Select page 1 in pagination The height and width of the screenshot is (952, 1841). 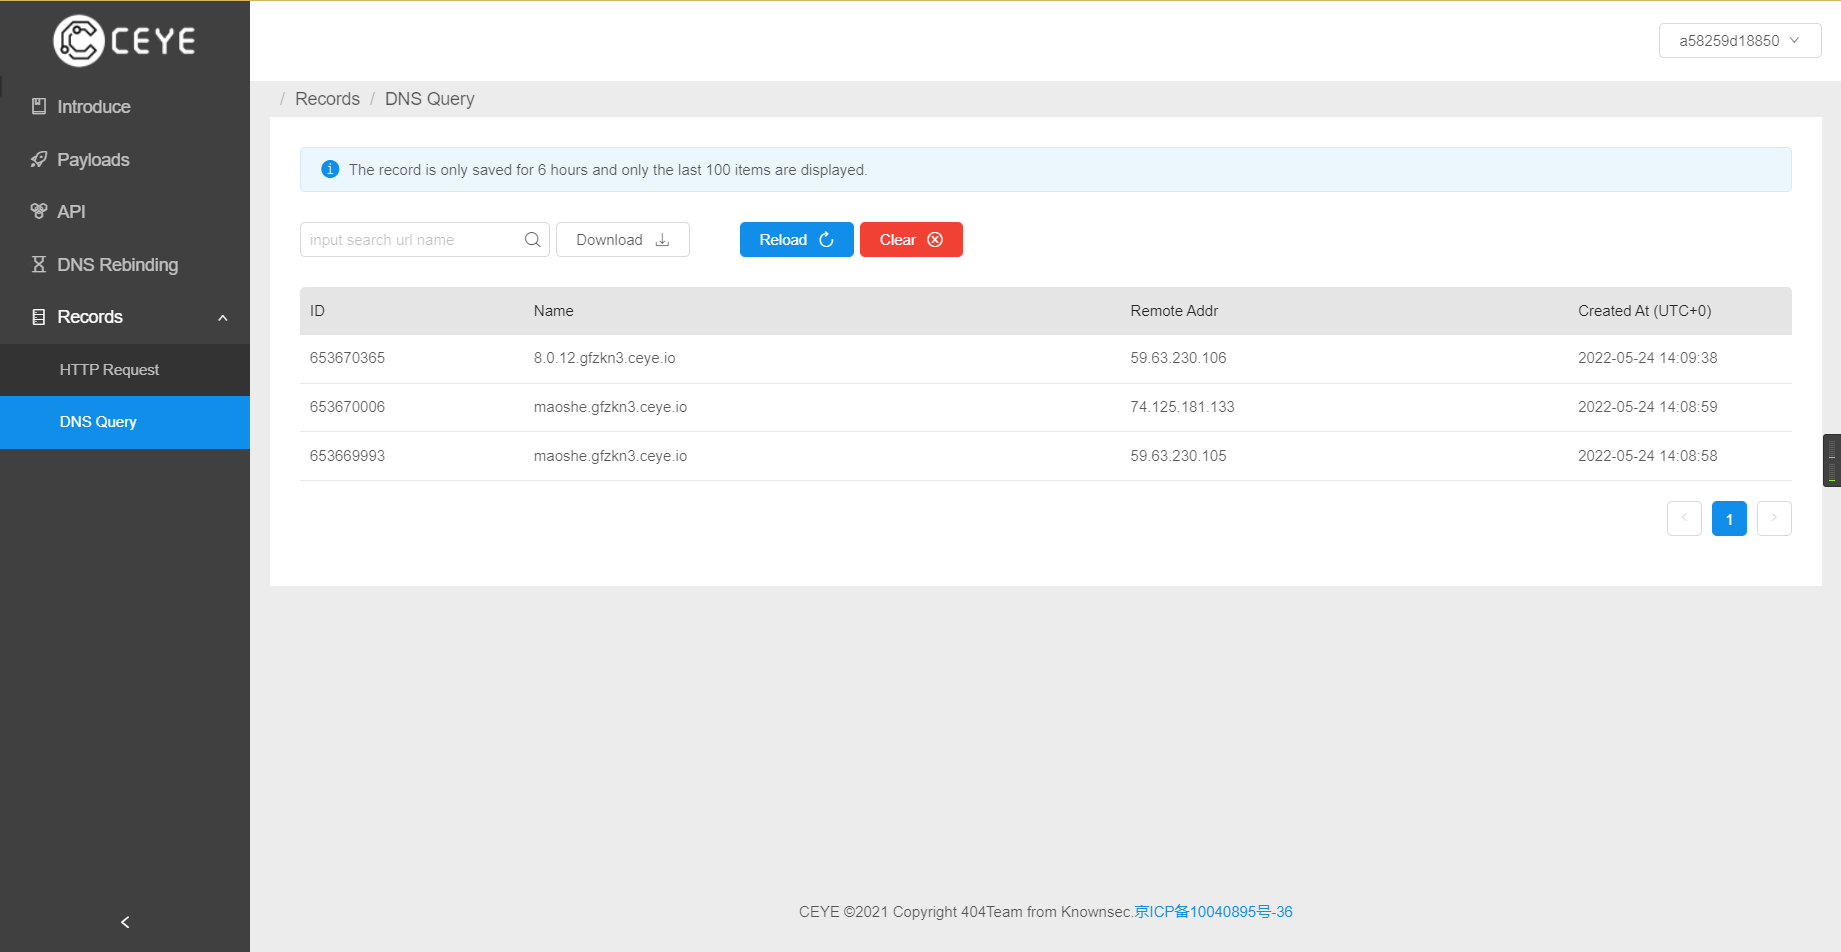1729,518
